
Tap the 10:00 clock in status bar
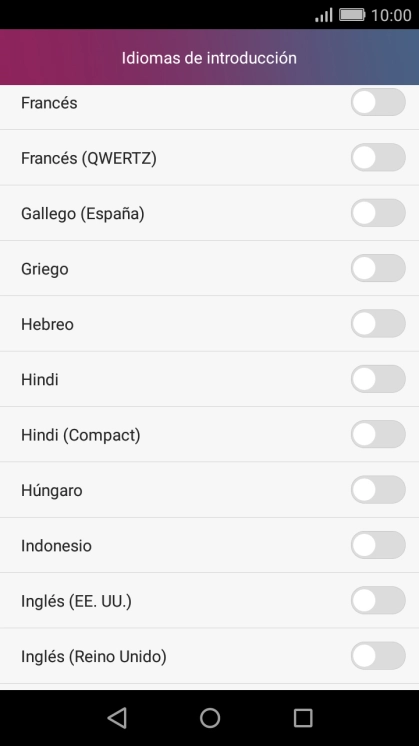pos(391,15)
